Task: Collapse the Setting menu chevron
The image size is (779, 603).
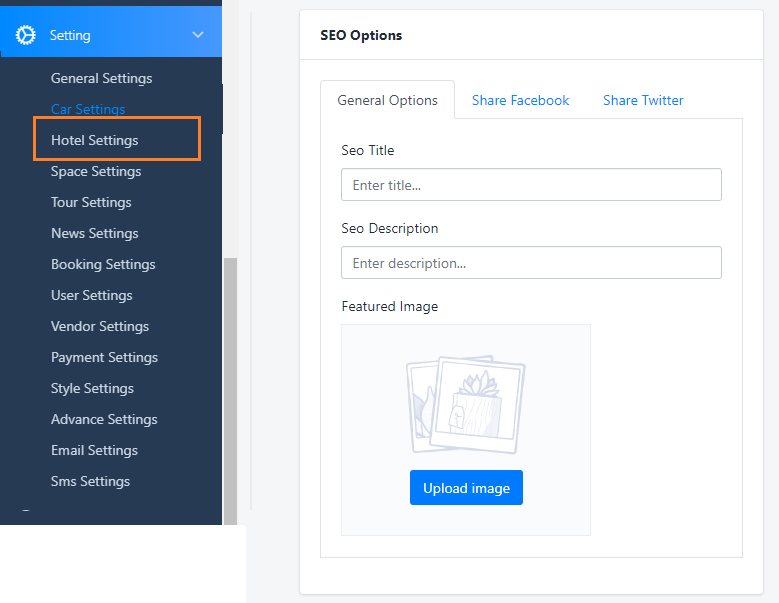Action: (x=198, y=35)
